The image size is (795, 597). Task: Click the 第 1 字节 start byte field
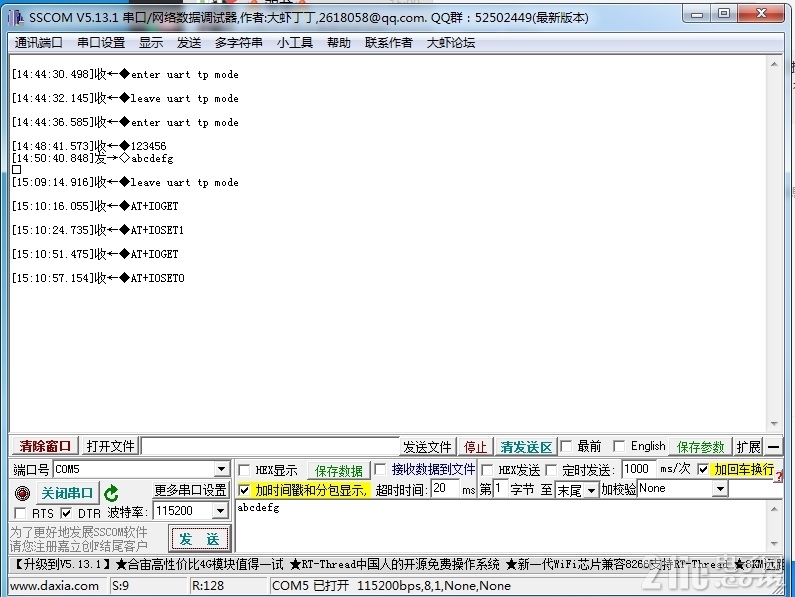pyautogui.click(x=500, y=489)
